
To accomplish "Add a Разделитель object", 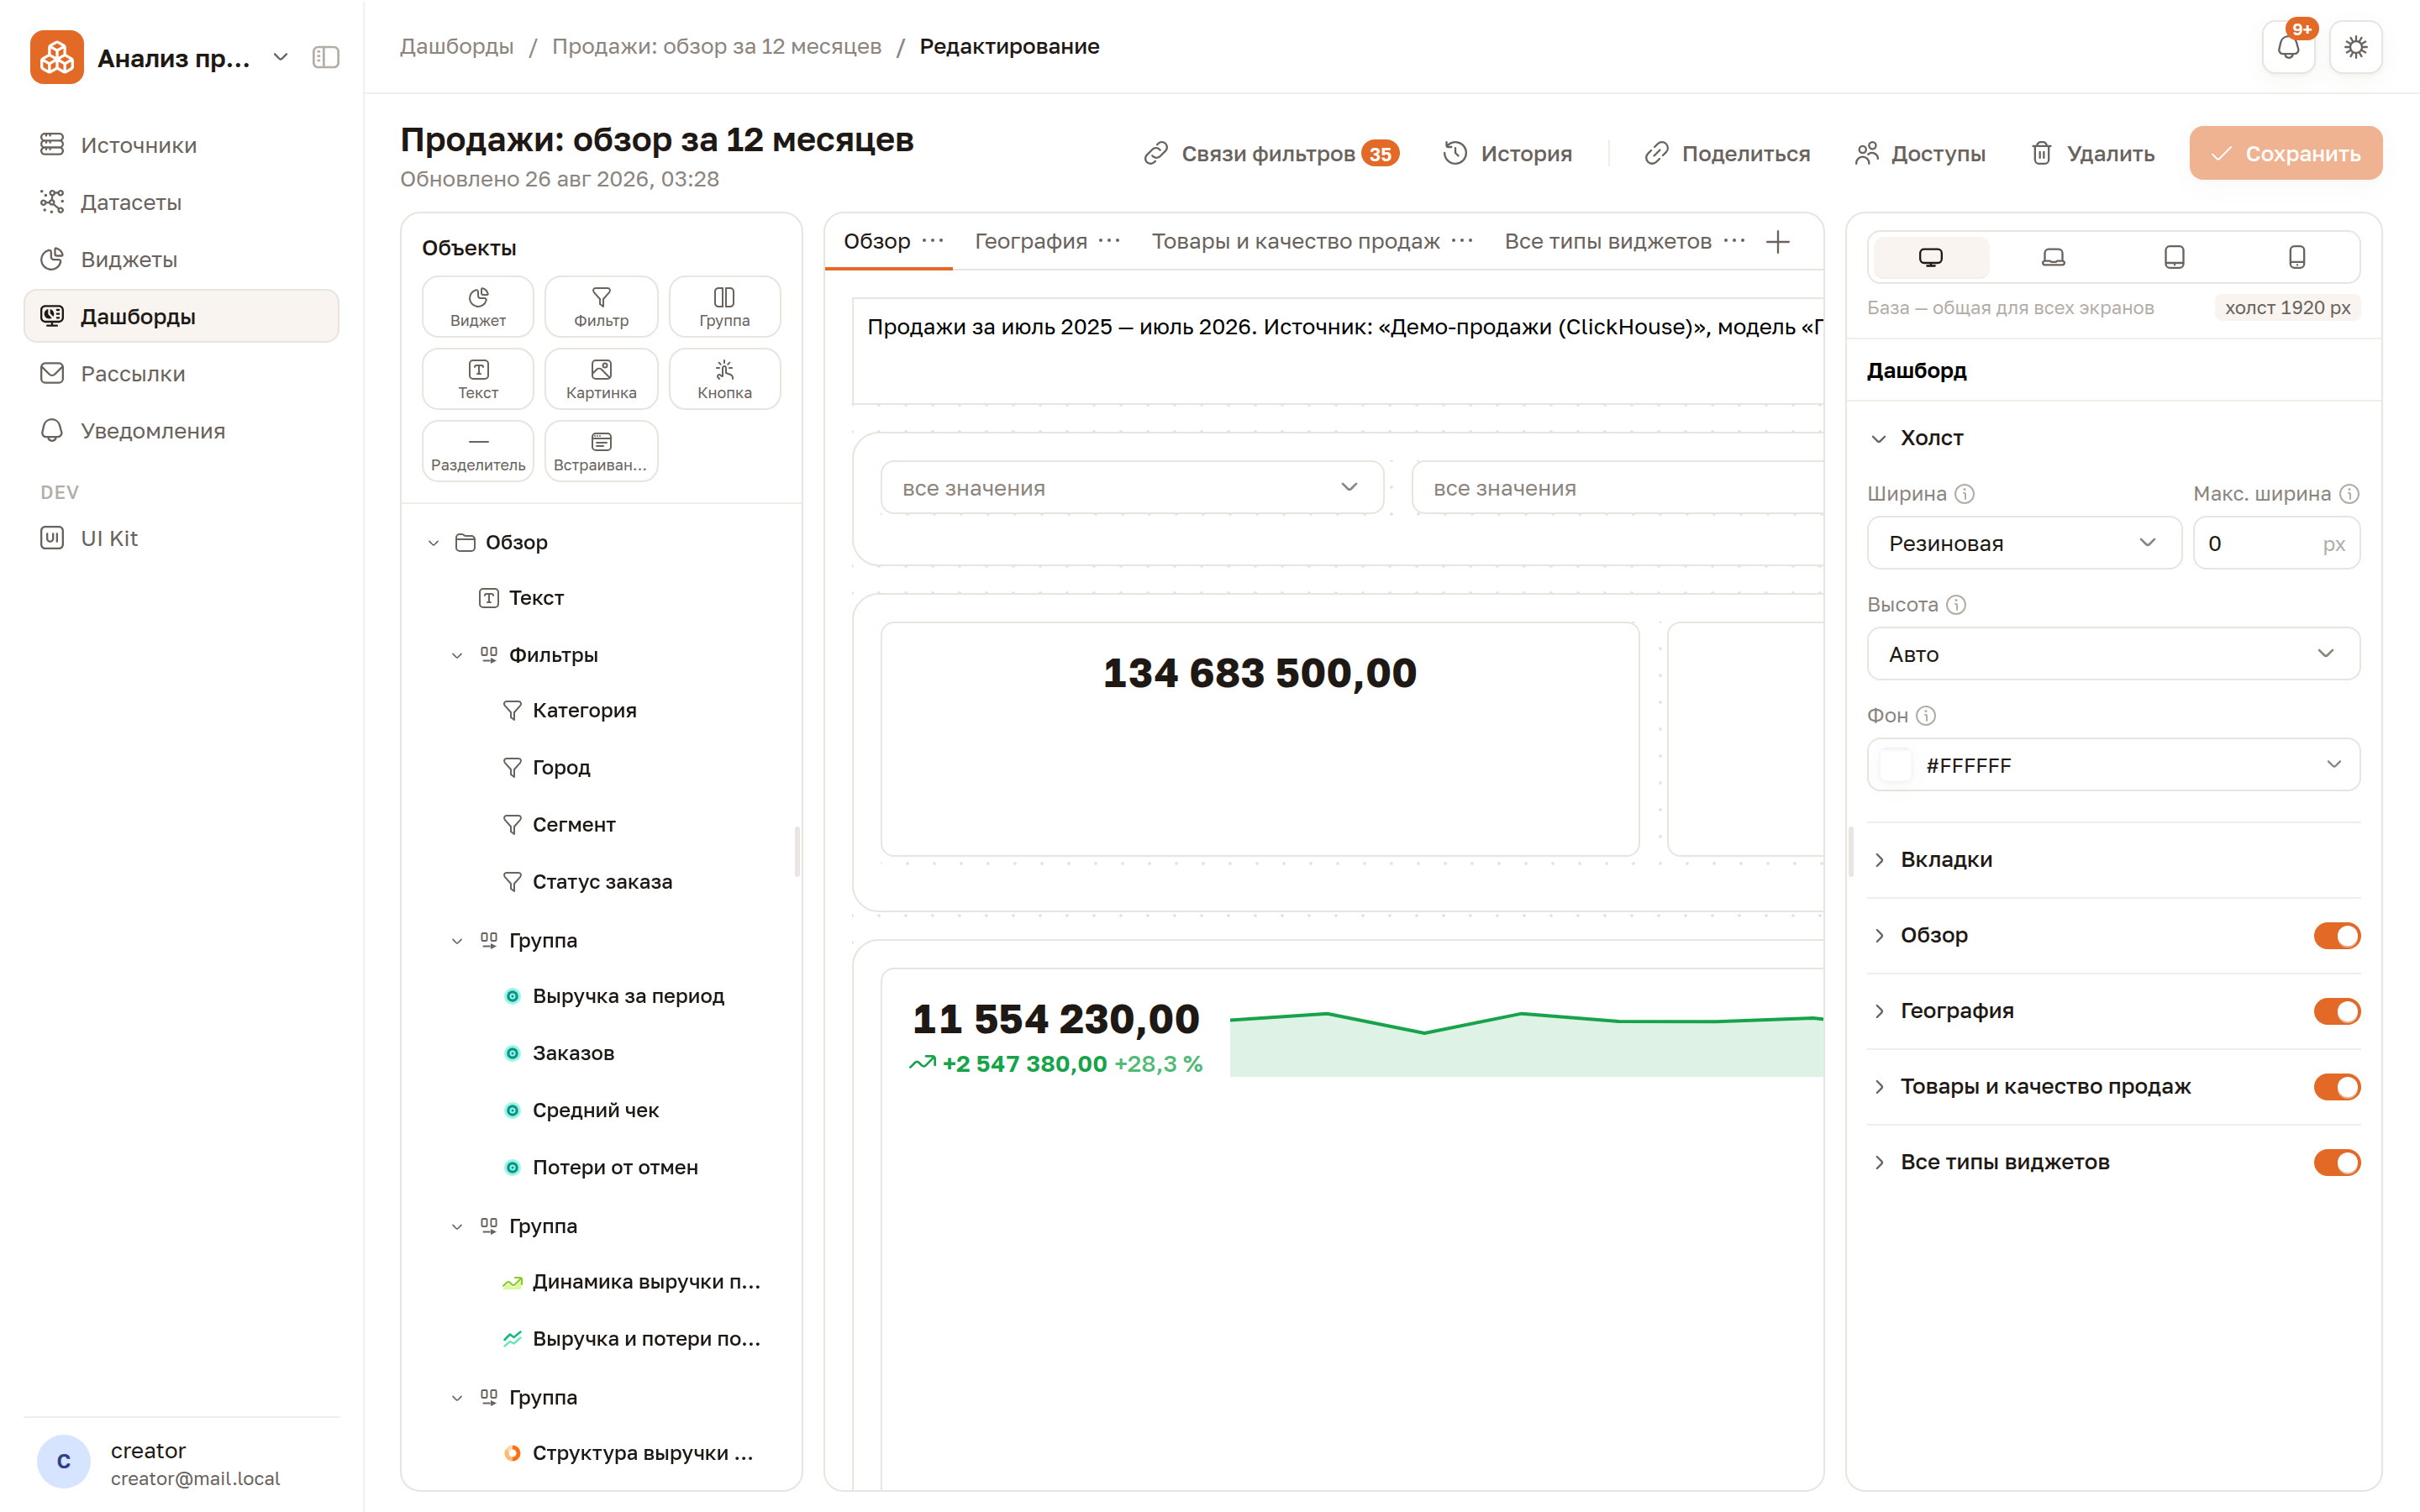I will click(477, 450).
